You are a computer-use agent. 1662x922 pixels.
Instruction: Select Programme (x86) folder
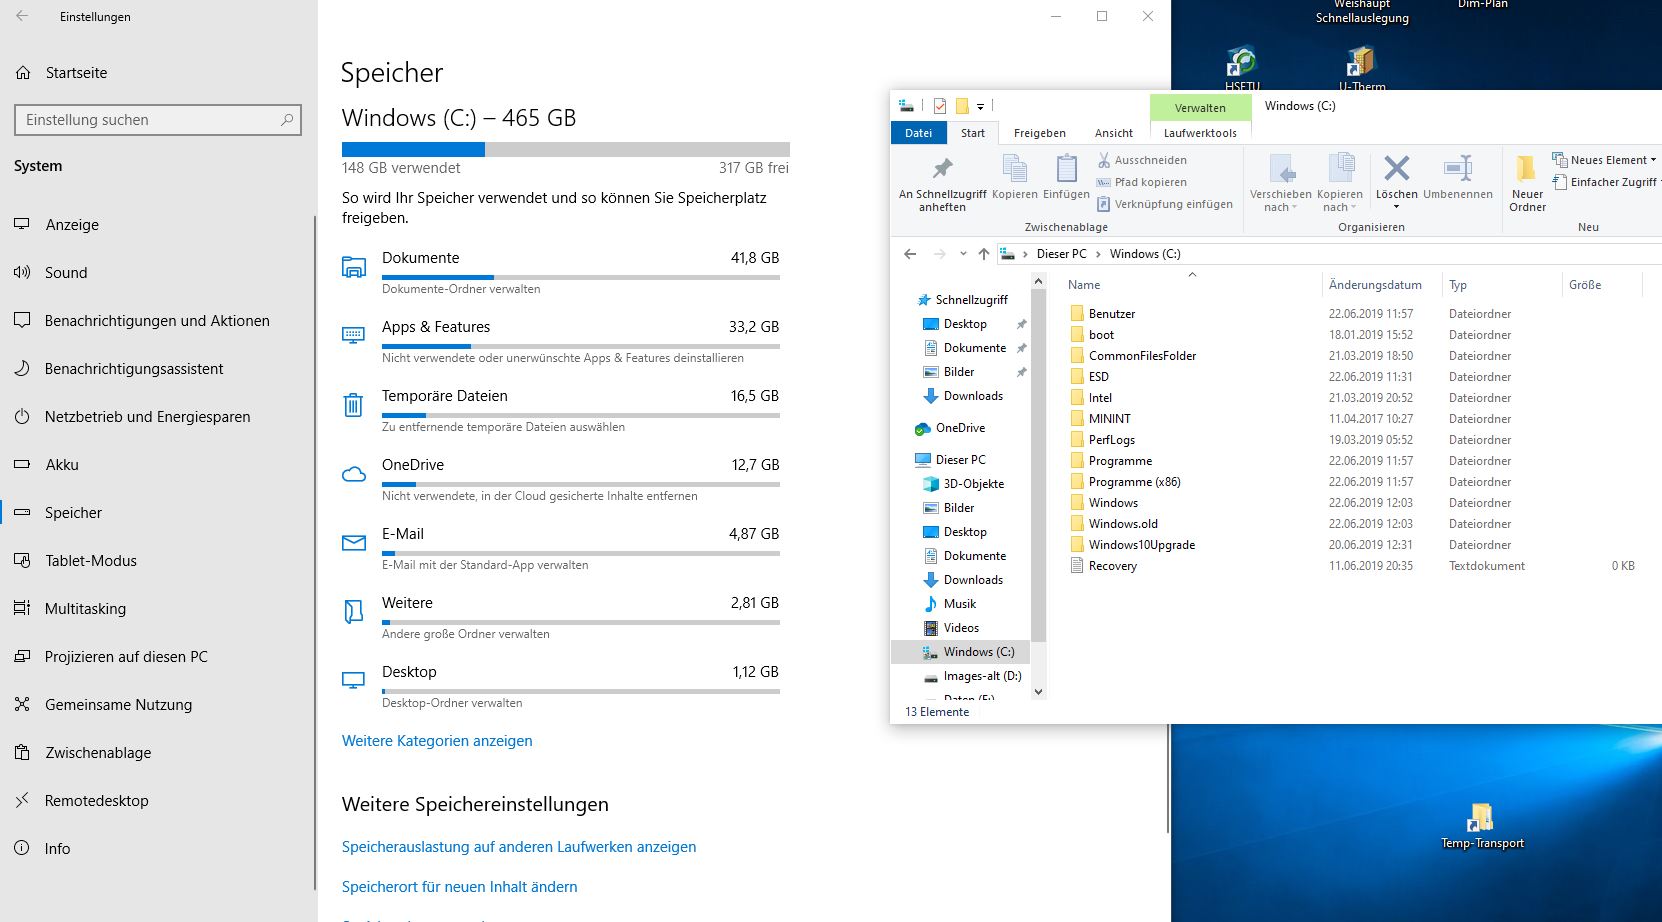coord(1134,482)
